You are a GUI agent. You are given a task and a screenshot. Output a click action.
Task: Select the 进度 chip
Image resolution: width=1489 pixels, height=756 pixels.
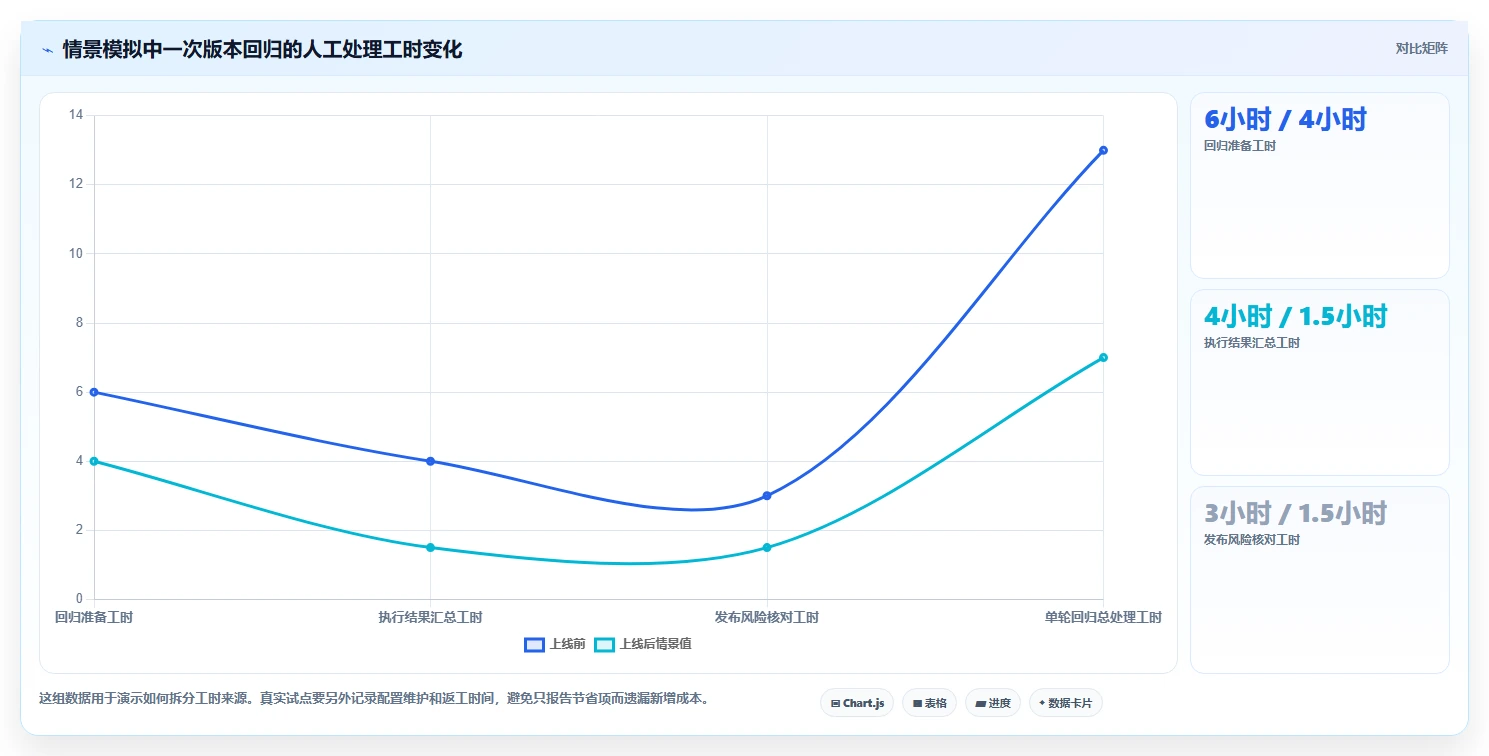coord(992,703)
